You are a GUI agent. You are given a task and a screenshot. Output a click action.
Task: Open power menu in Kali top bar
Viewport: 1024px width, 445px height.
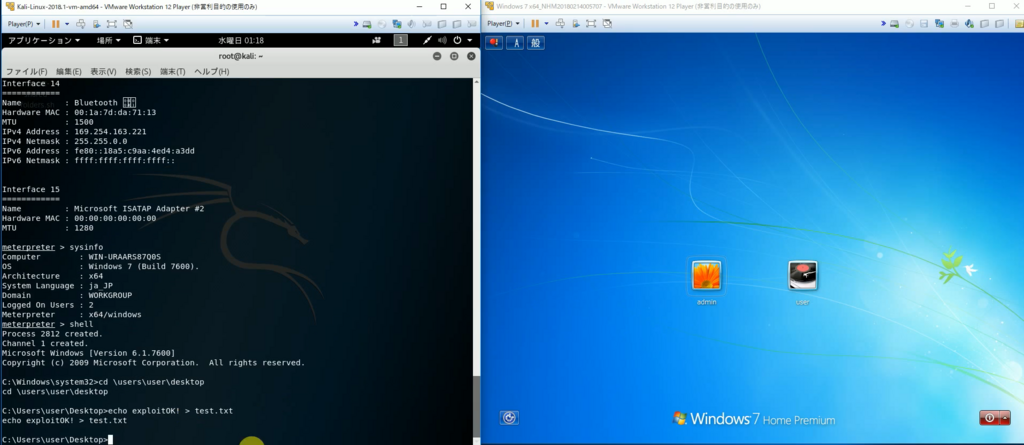tap(462, 41)
